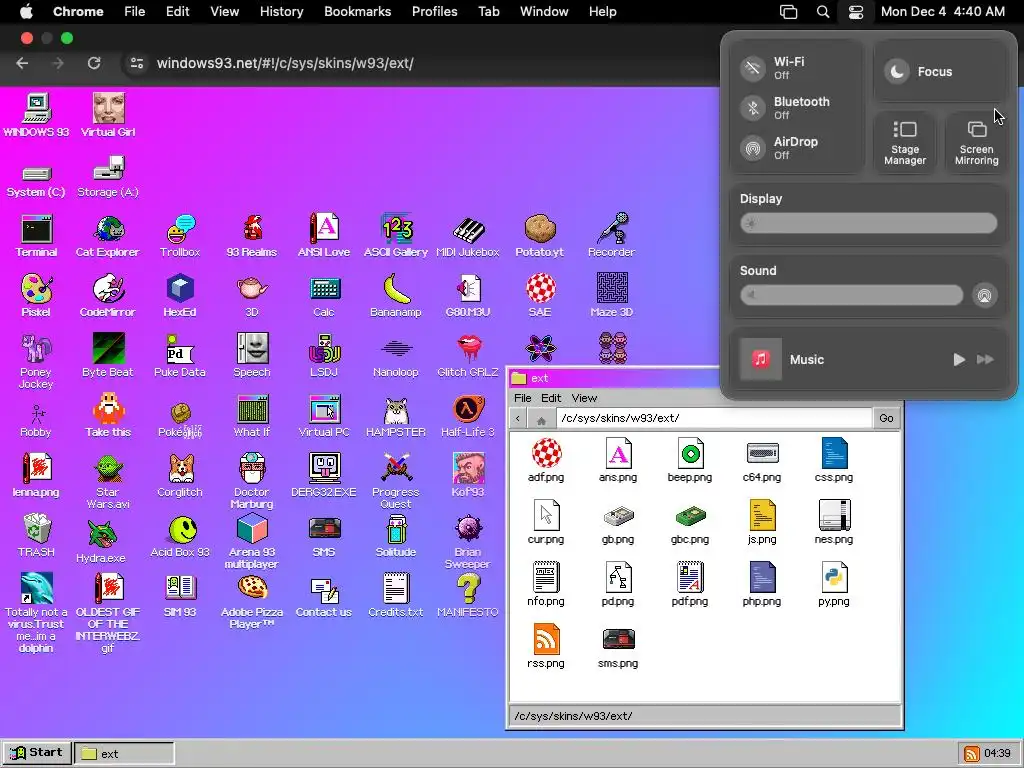This screenshot has width=1024, height=768.
Task: Open the MANIFESTO question mark icon
Action: tap(468, 597)
